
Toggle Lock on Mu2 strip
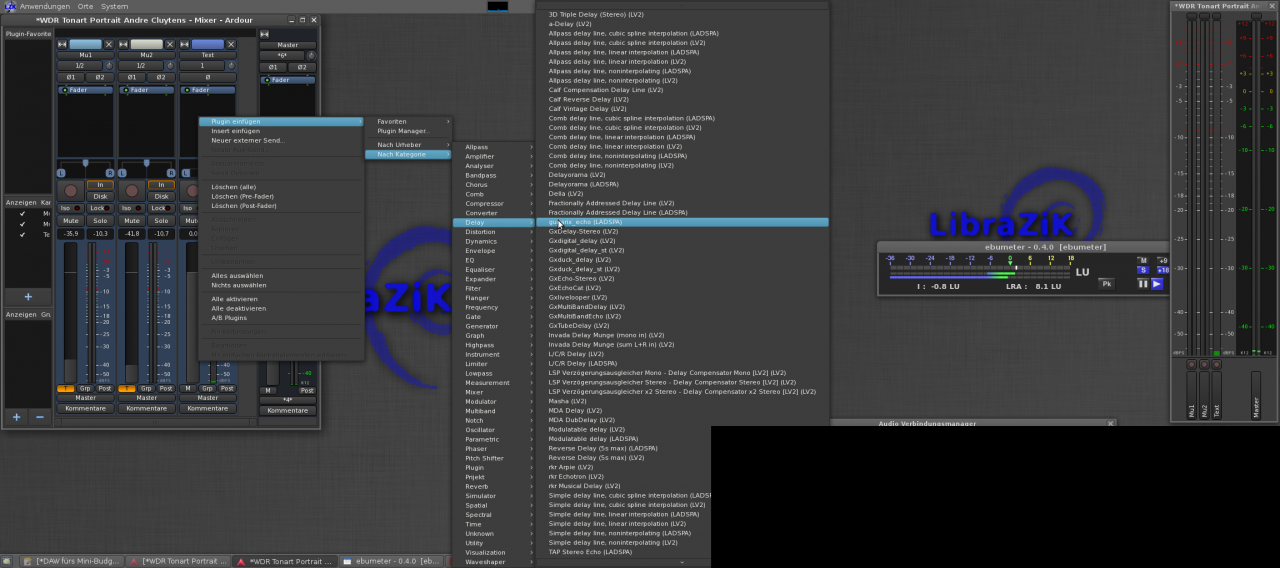(x=162, y=208)
